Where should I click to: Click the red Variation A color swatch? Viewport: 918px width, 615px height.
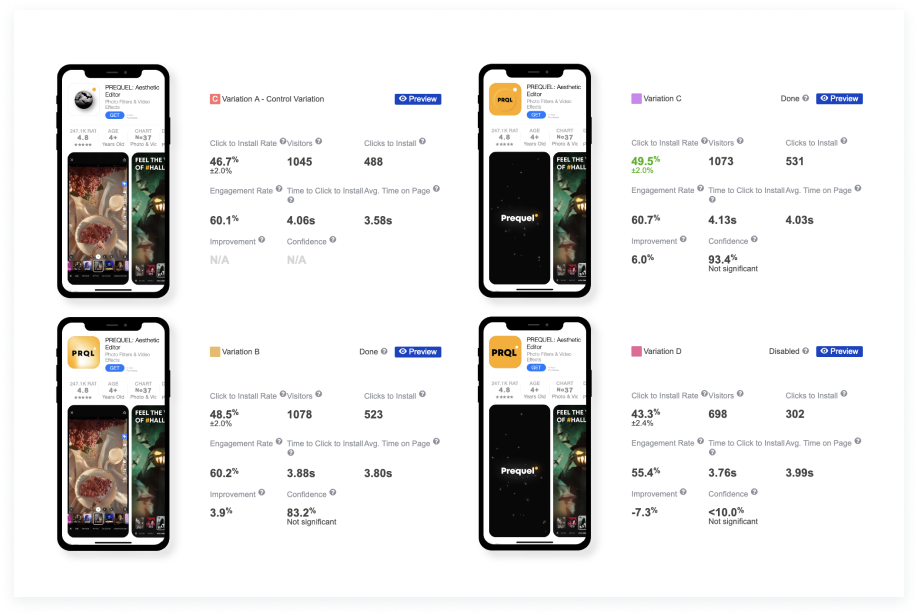[215, 99]
